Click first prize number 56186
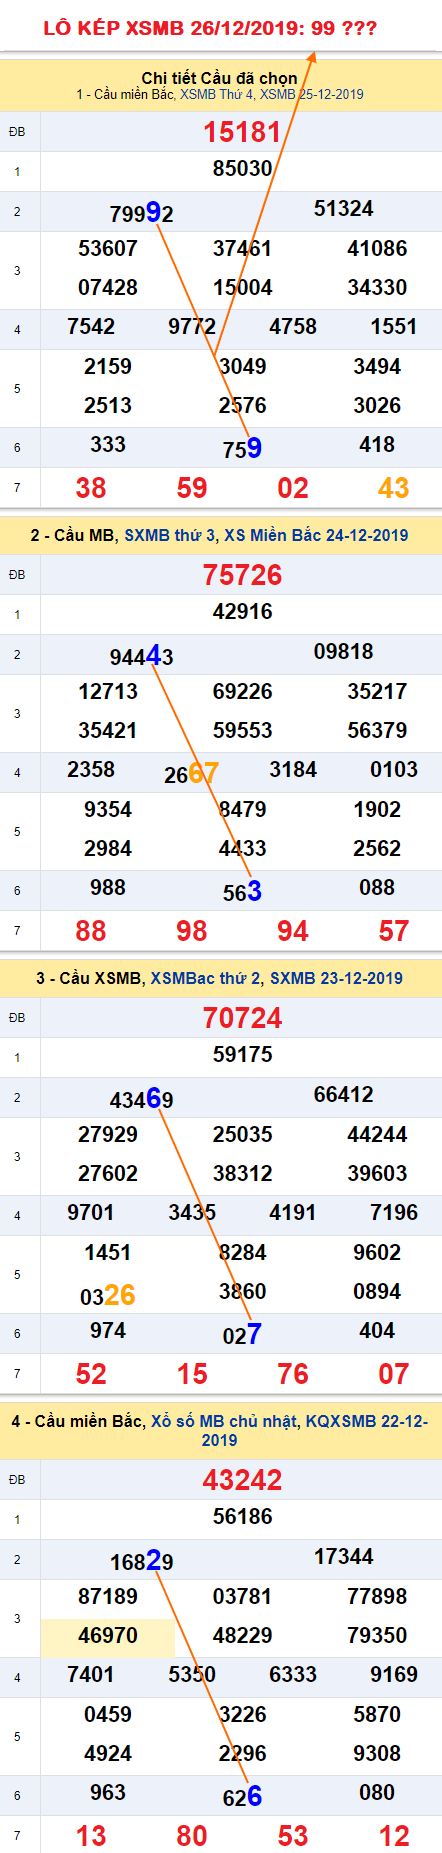442x1853 pixels. [243, 1516]
